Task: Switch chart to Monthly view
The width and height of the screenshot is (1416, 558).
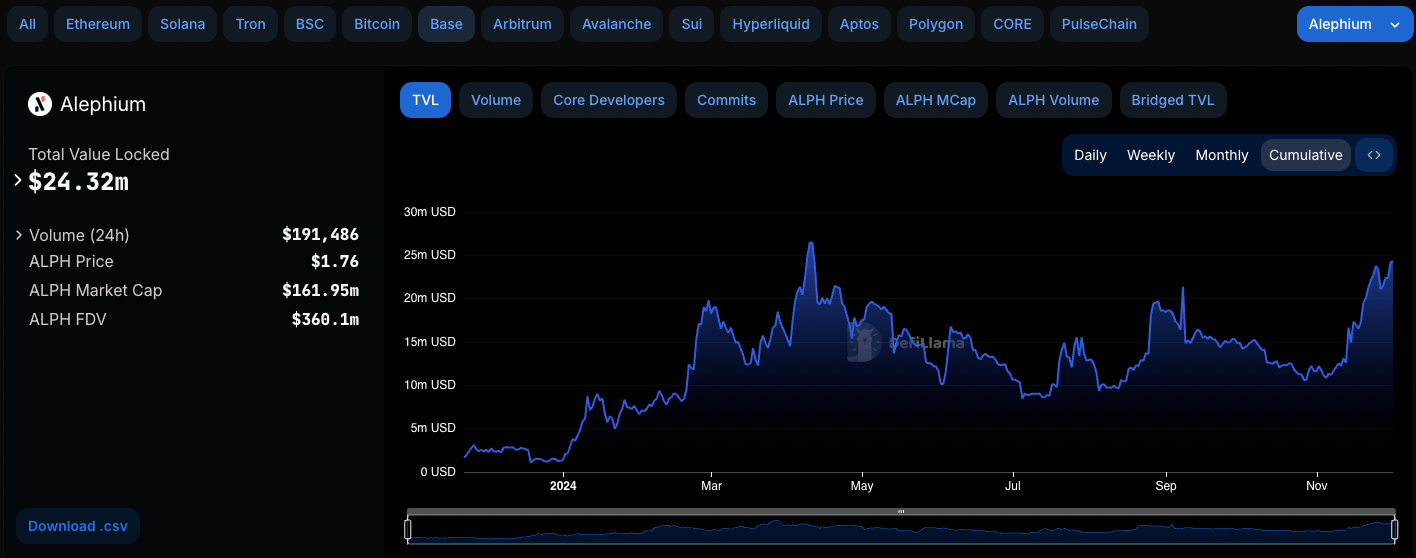Action: coord(1222,155)
